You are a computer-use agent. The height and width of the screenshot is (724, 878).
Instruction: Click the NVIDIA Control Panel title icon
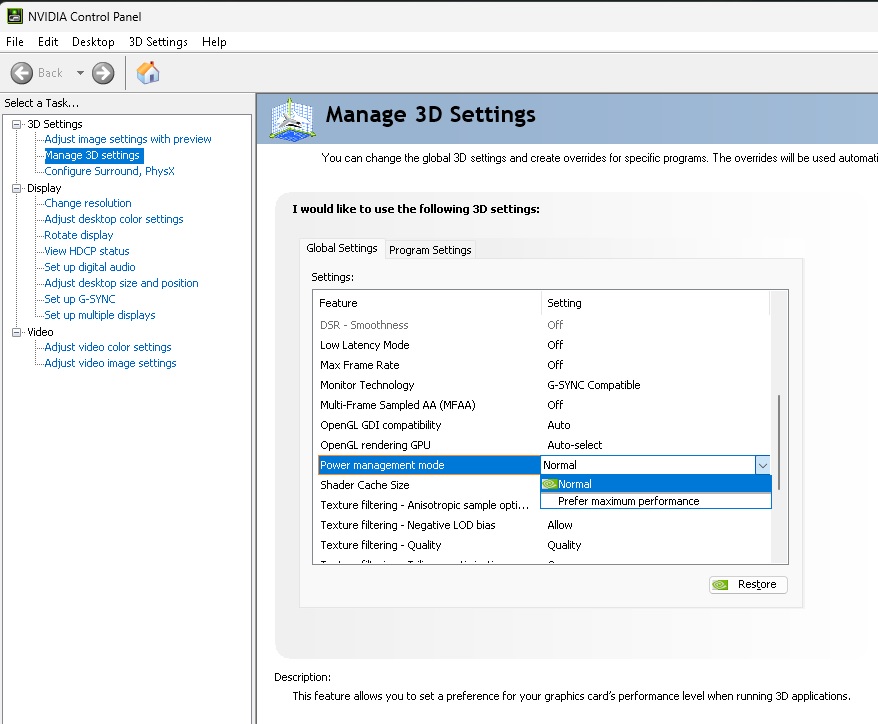click(15, 16)
